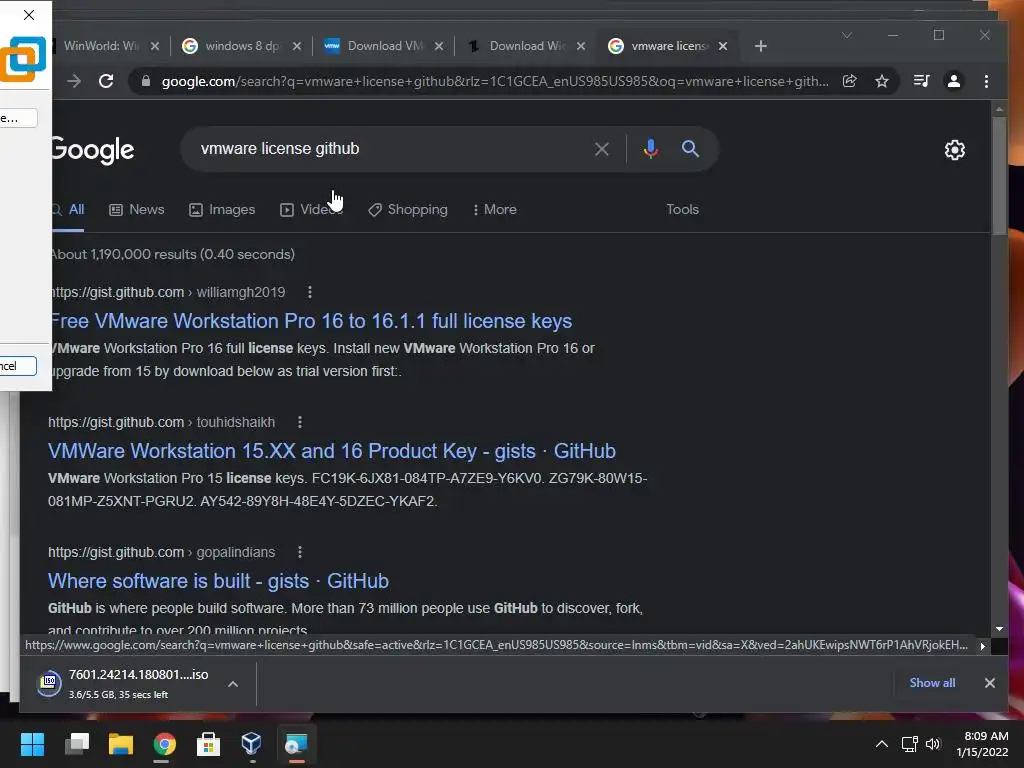
Task: Close the VMware installer dialog
Action: click(29, 15)
